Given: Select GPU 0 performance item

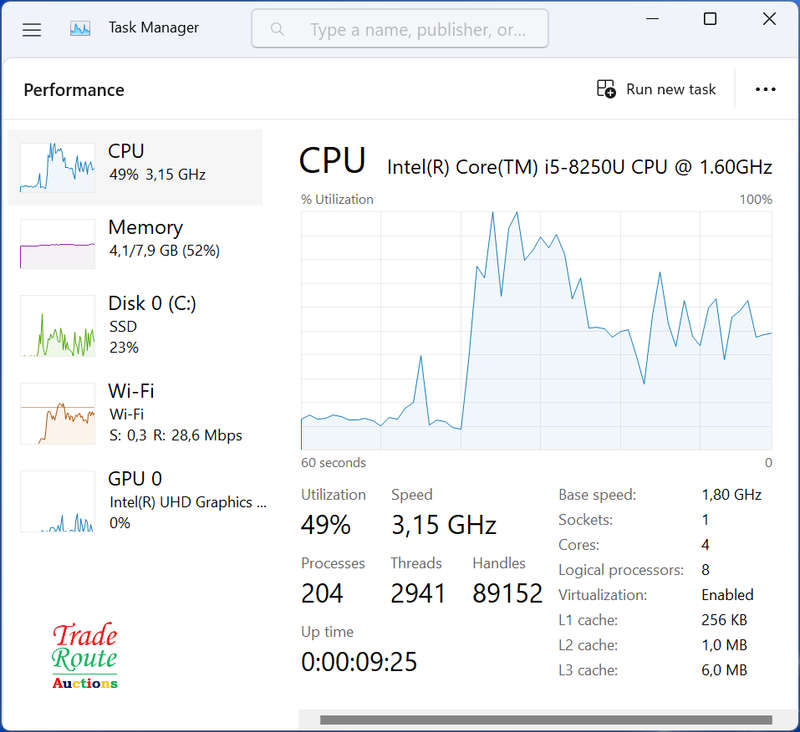Looking at the screenshot, I should [x=135, y=500].
